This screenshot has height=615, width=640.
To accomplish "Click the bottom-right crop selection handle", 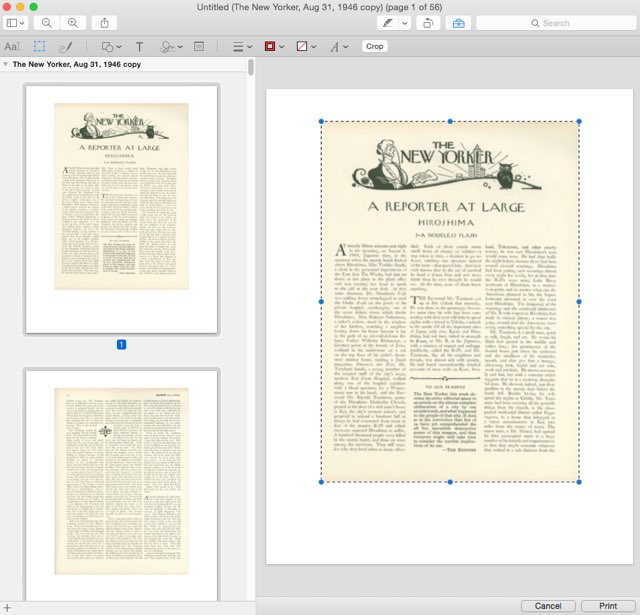I will tap(579, 482).
